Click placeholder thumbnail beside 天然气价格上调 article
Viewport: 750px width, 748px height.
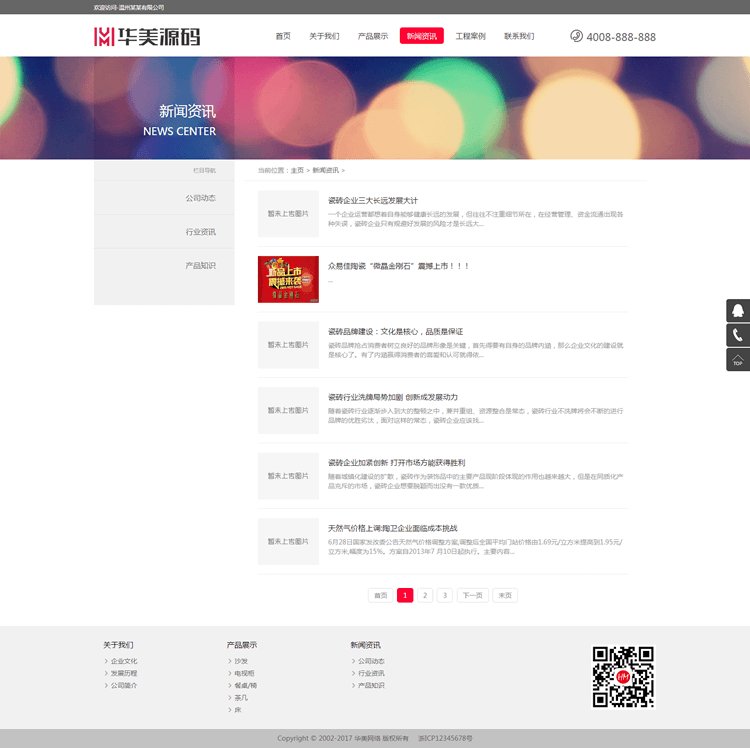coord(288,541)
